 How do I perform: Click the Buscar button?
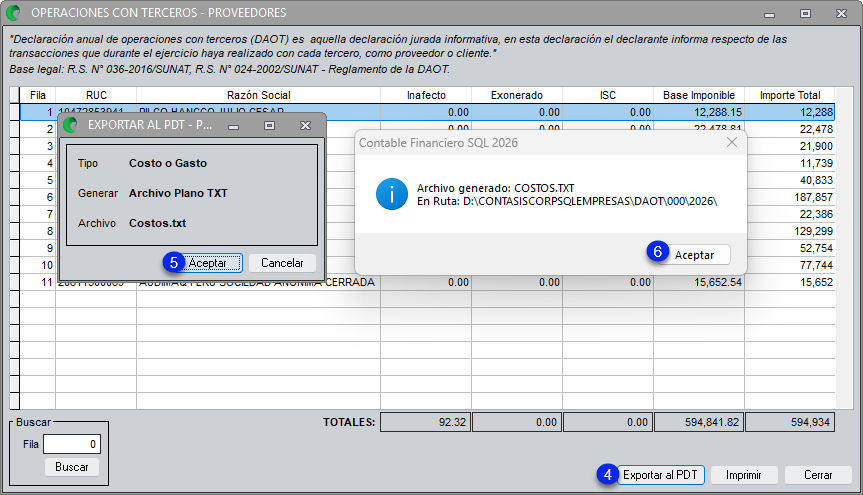pyautogui.click(x=72, y=467)
